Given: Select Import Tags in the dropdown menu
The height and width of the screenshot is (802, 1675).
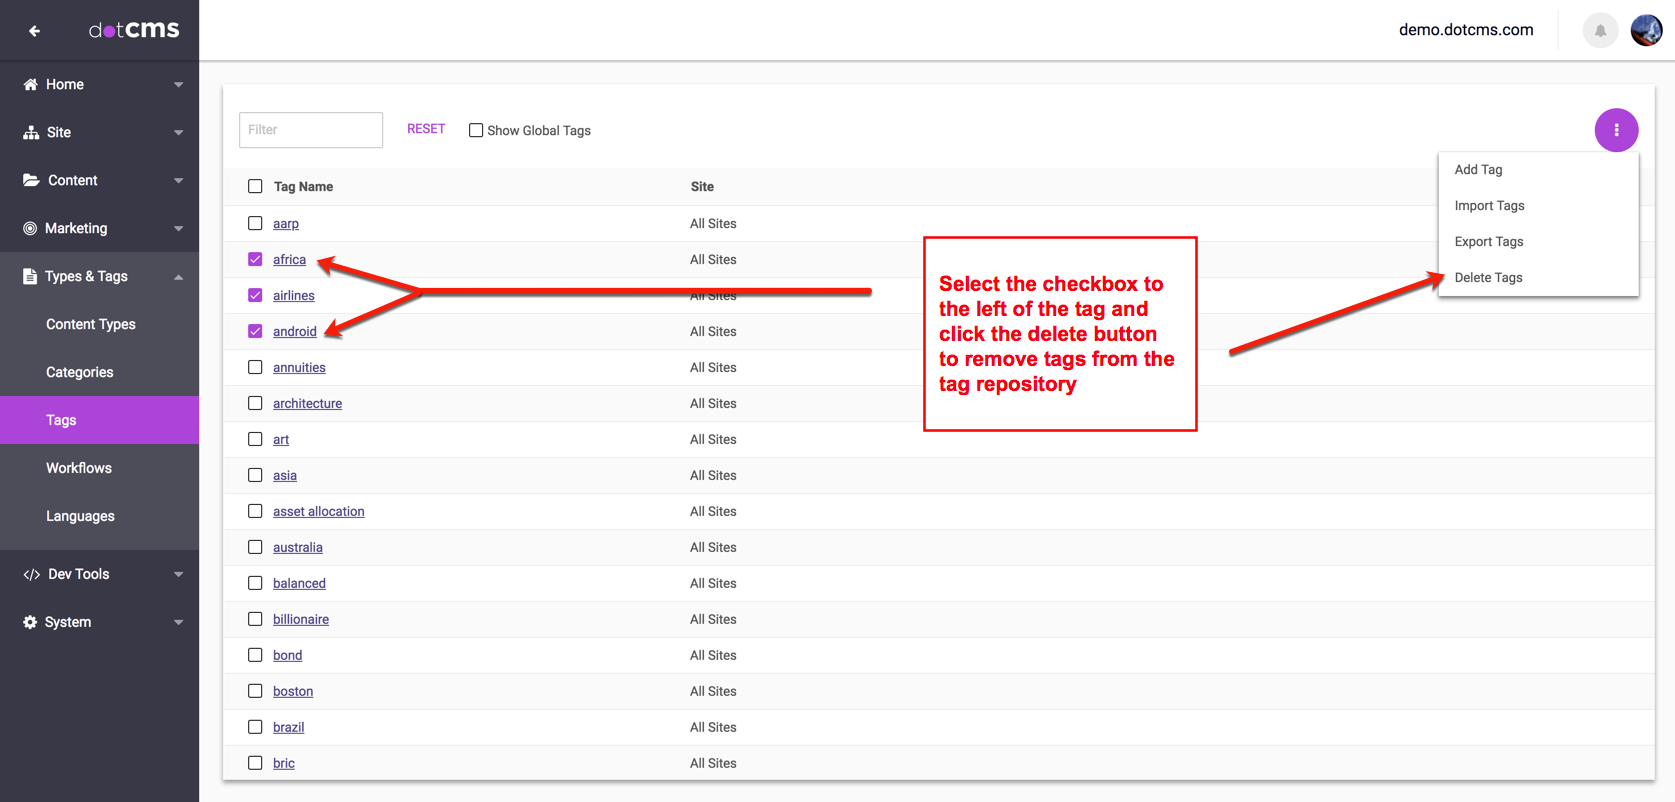Looking at the screenshot, I should click(x=1489, y=205).
